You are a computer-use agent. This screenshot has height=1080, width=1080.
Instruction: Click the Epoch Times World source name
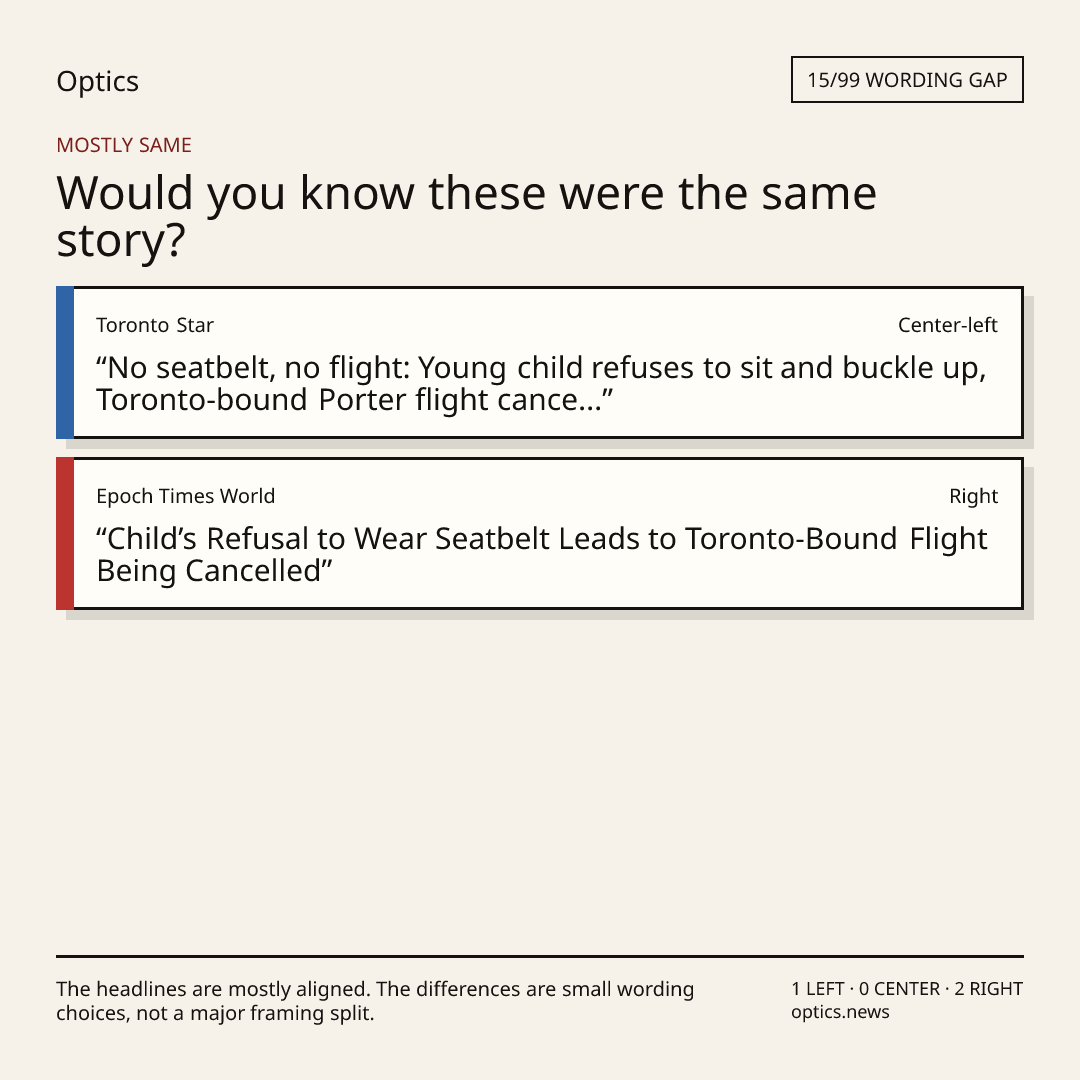point(186,496)
